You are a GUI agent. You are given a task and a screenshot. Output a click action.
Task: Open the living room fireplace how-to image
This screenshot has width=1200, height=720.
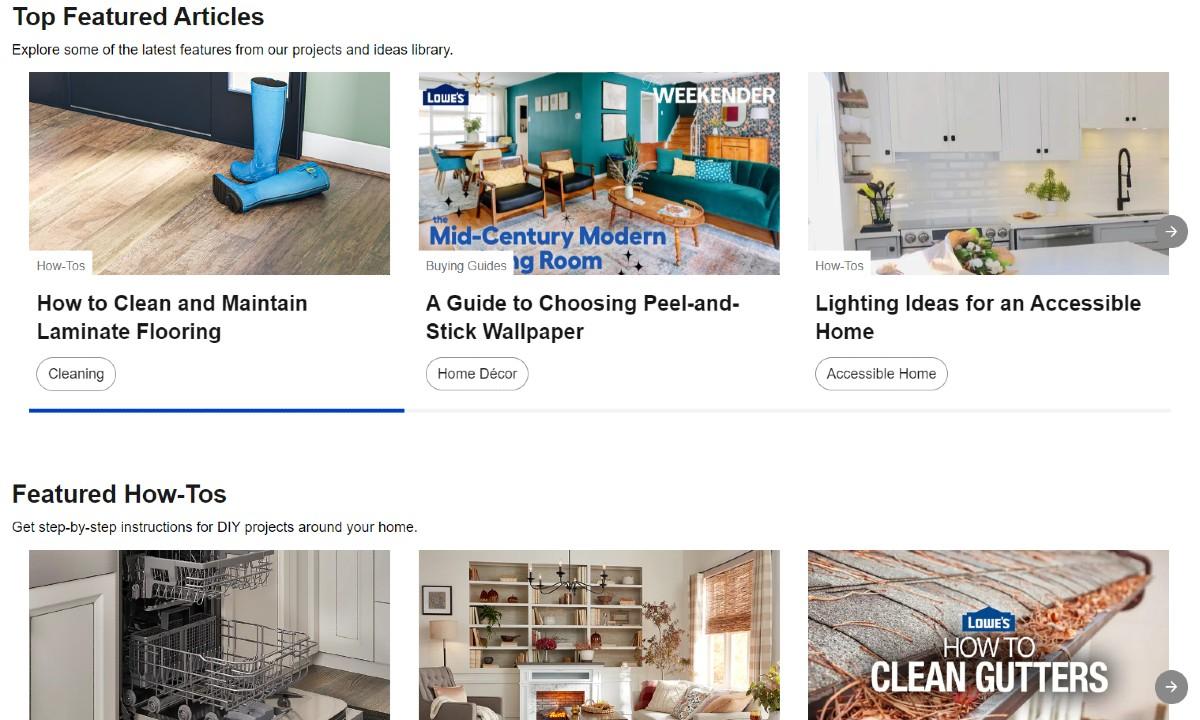point(599,635)
